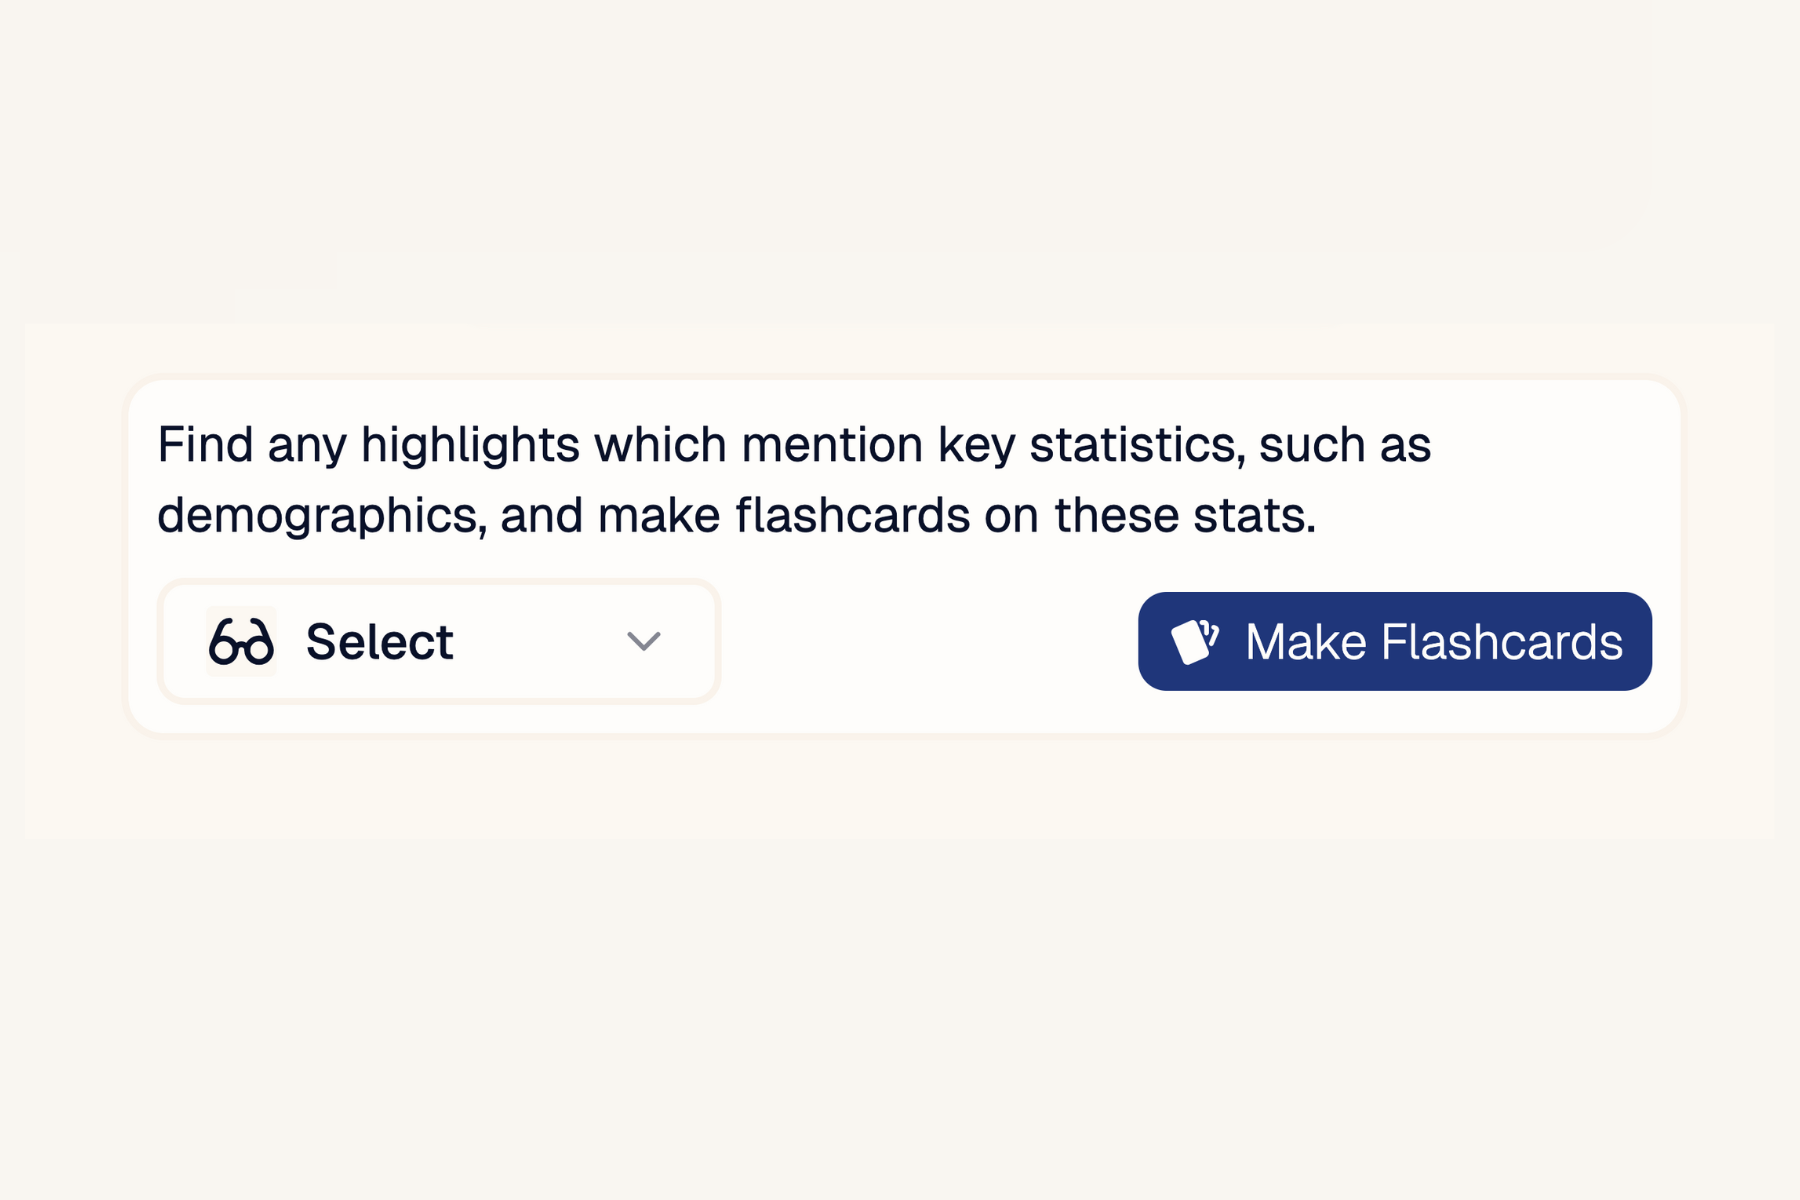Click the word 'make' in the prompt sentence
The image size is (1800, 1200).
tap(659, 516)
